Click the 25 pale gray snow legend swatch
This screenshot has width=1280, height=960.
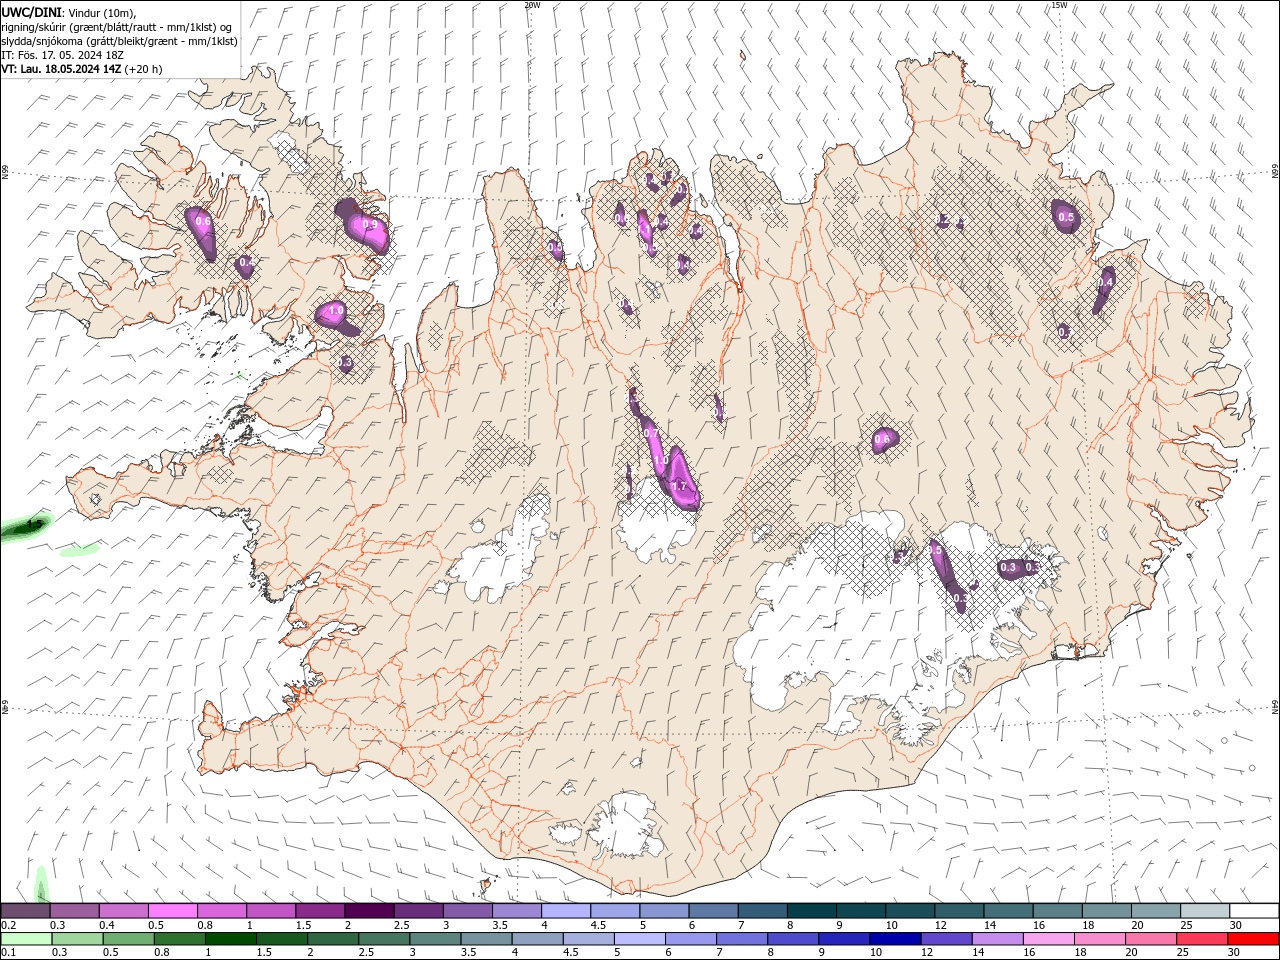pos(1206,911)
